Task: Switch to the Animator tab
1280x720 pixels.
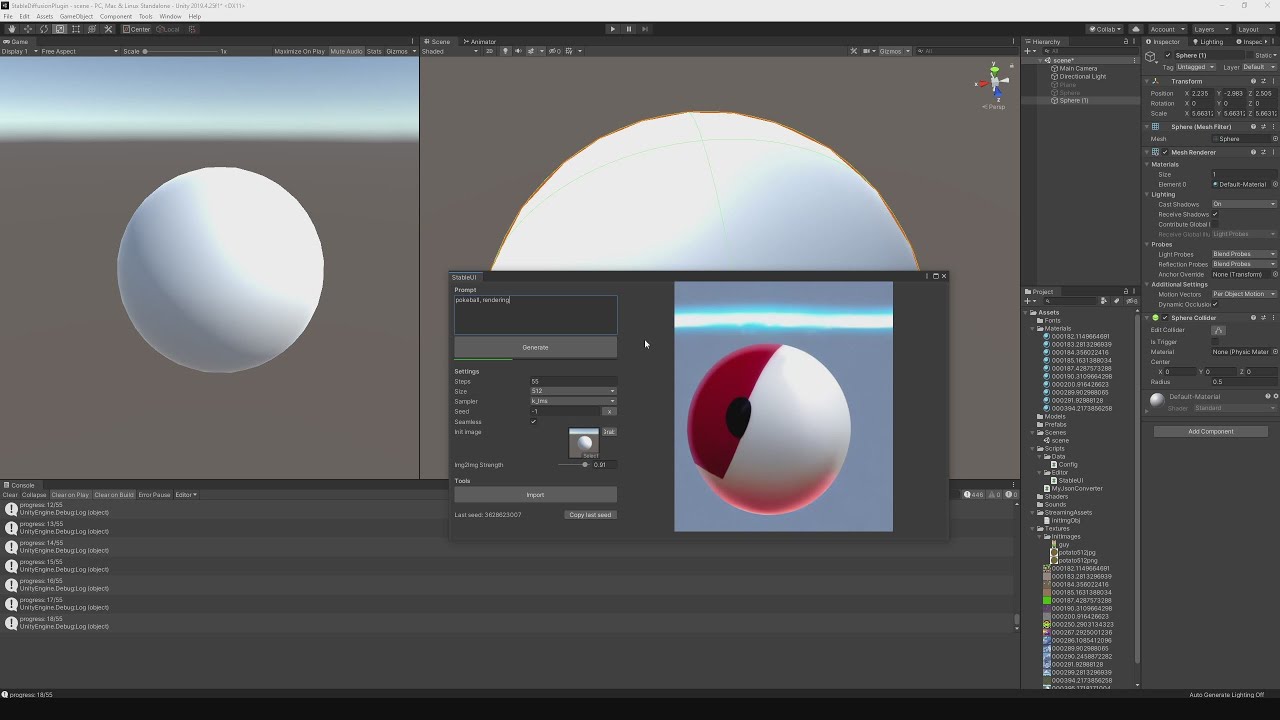Action: 480,42
